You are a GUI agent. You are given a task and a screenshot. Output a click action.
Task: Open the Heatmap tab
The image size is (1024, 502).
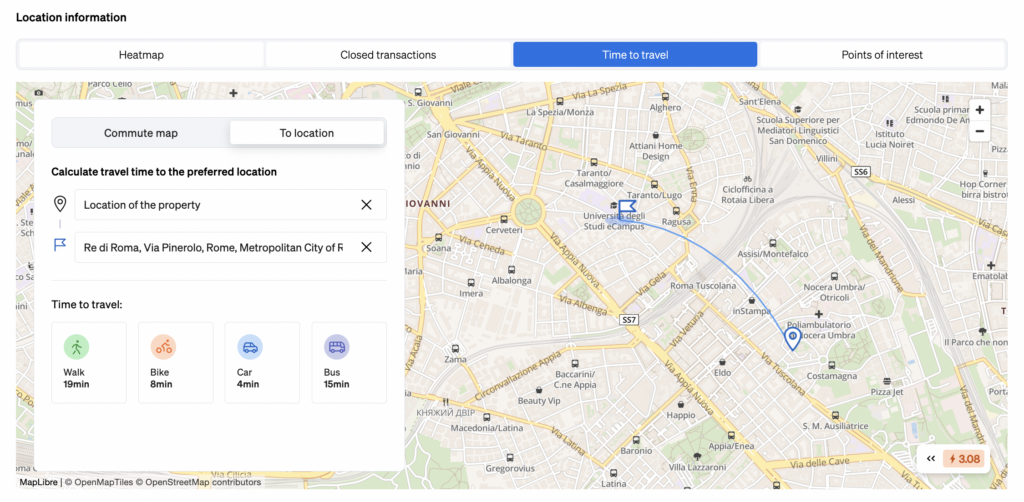[x=141, y=55]
